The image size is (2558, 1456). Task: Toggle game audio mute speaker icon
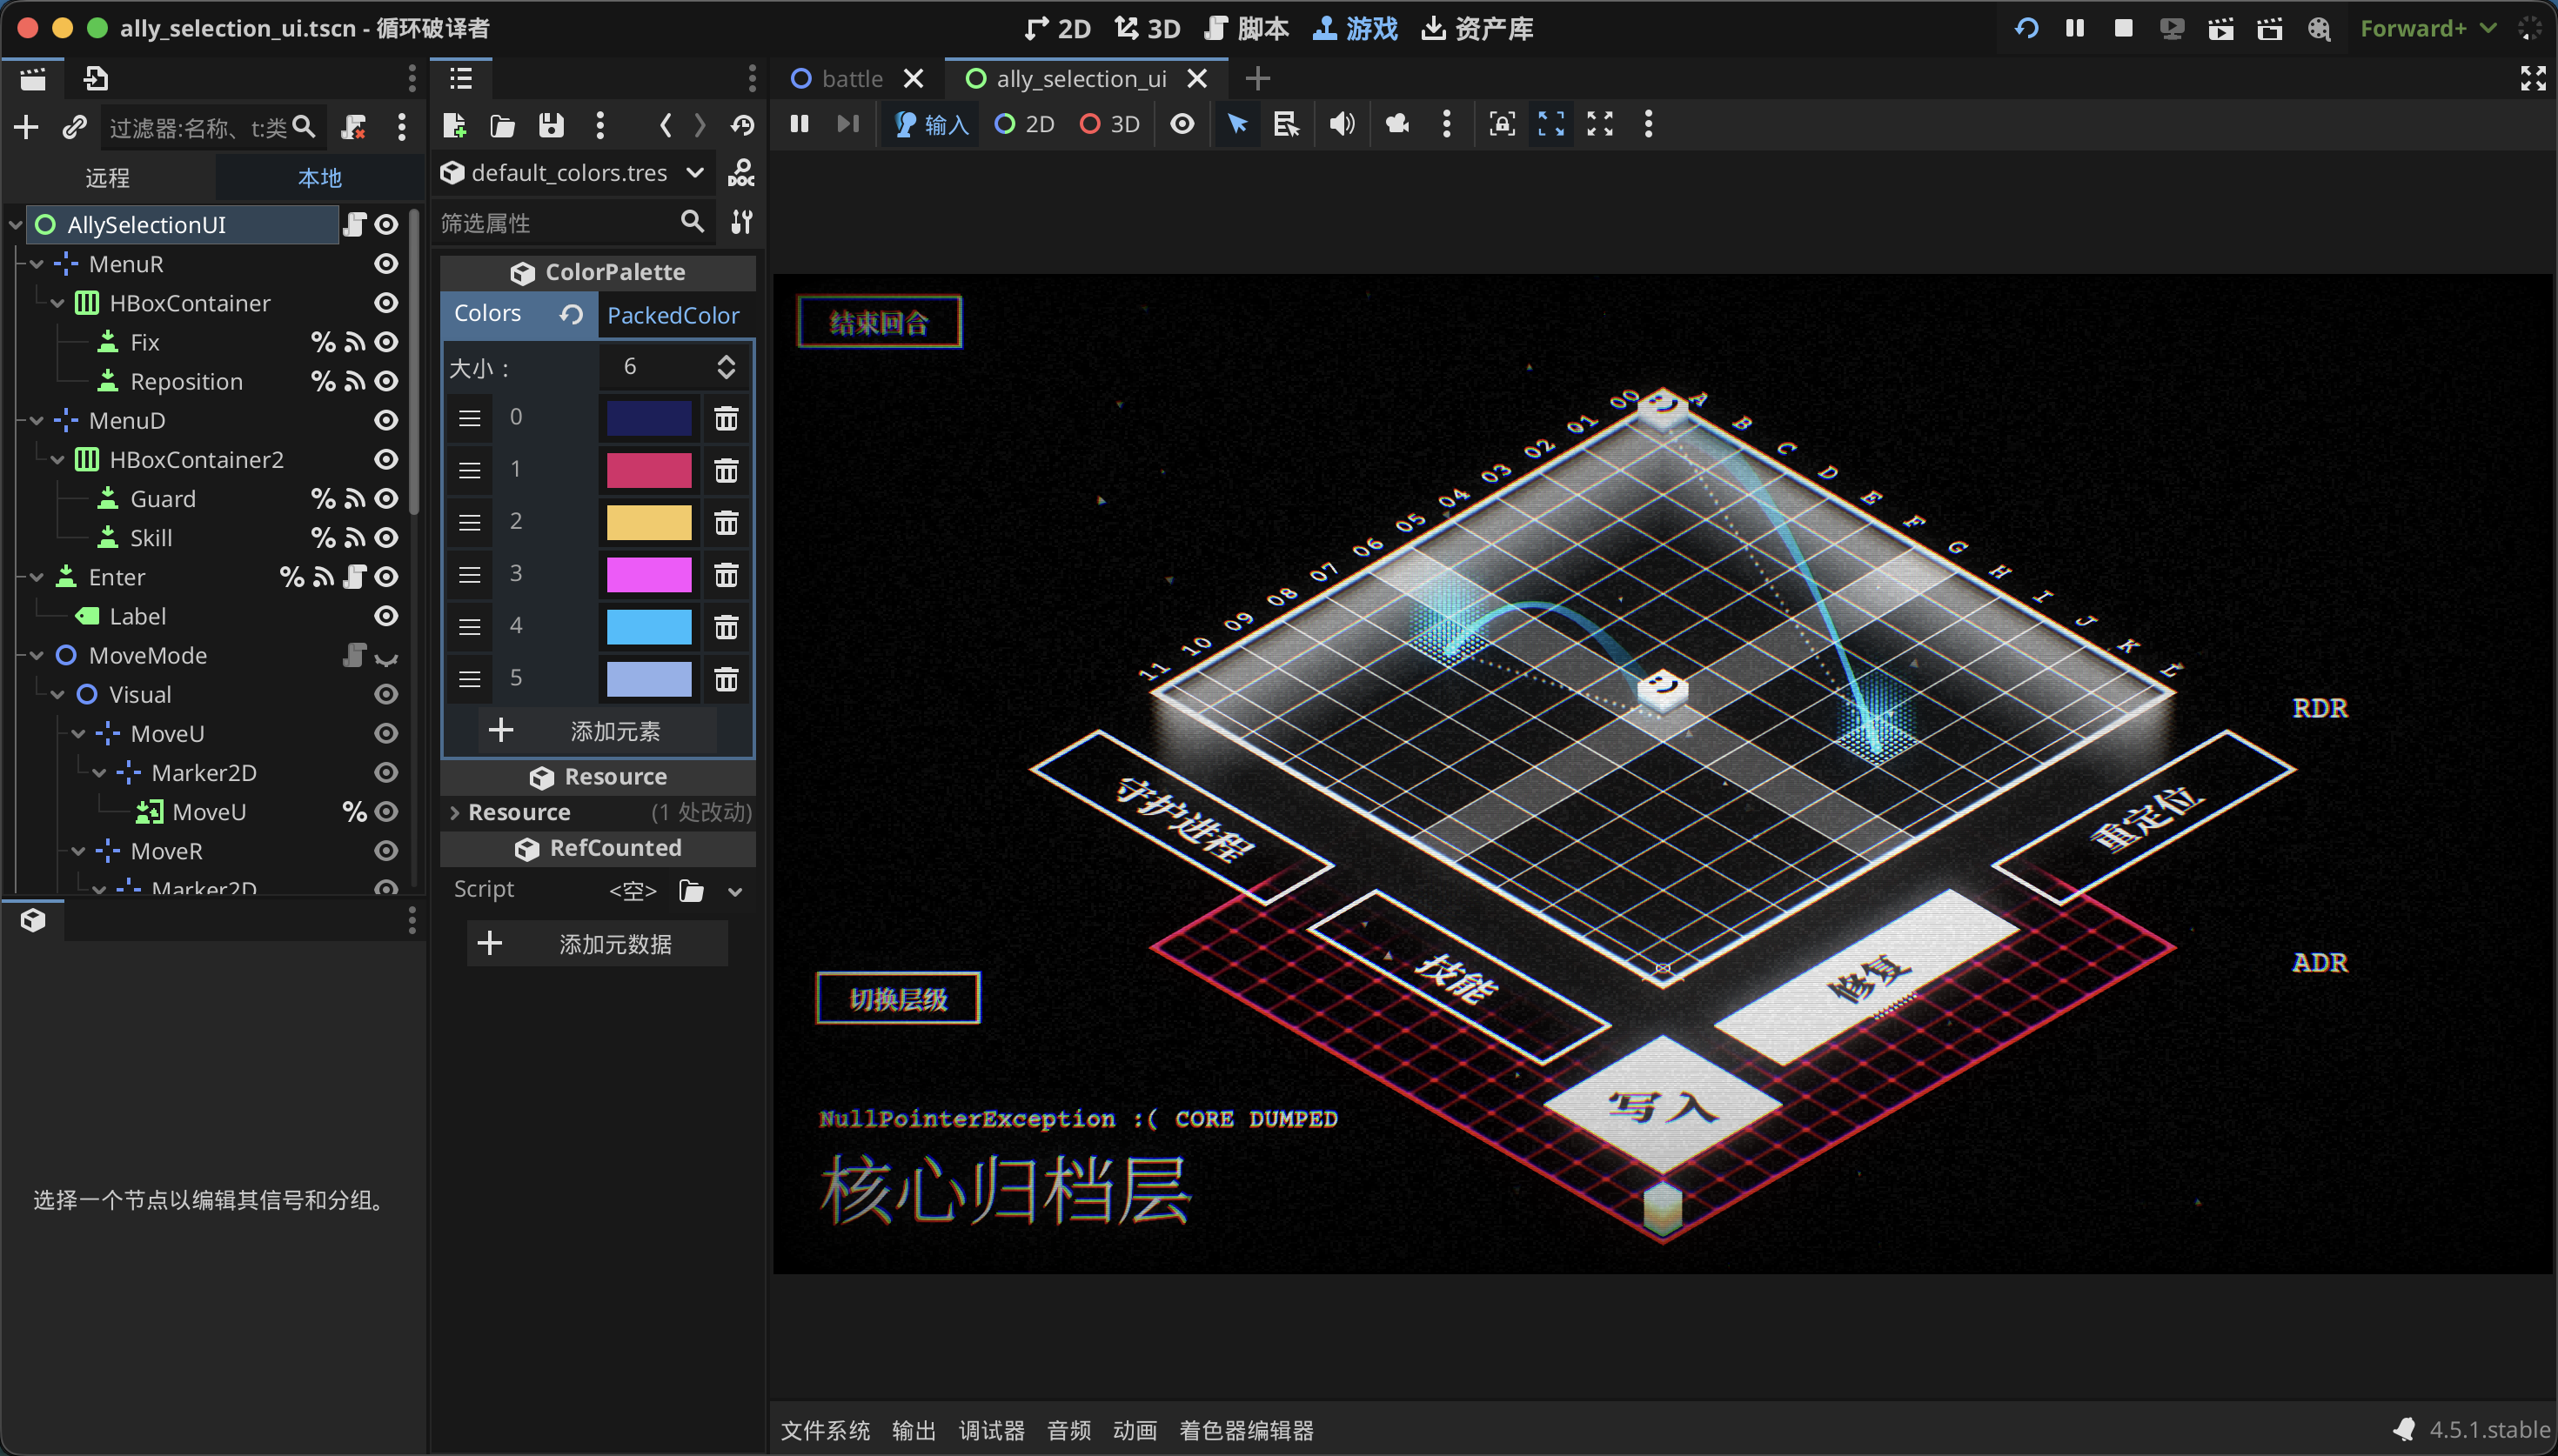[x=1341, y=124]
